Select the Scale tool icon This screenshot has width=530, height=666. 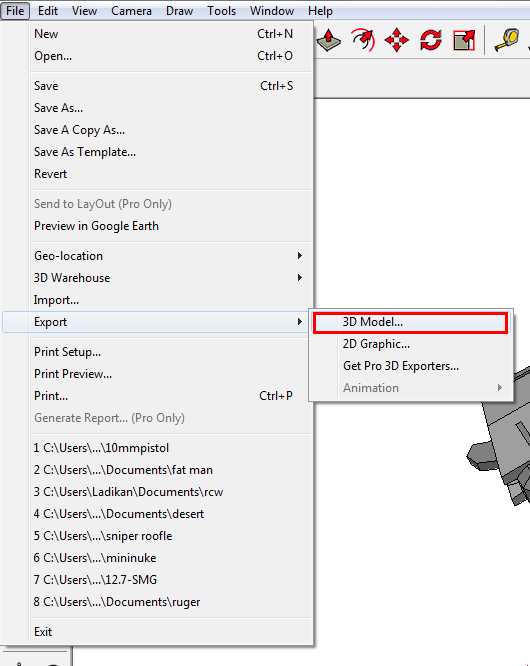pos(464,40)
